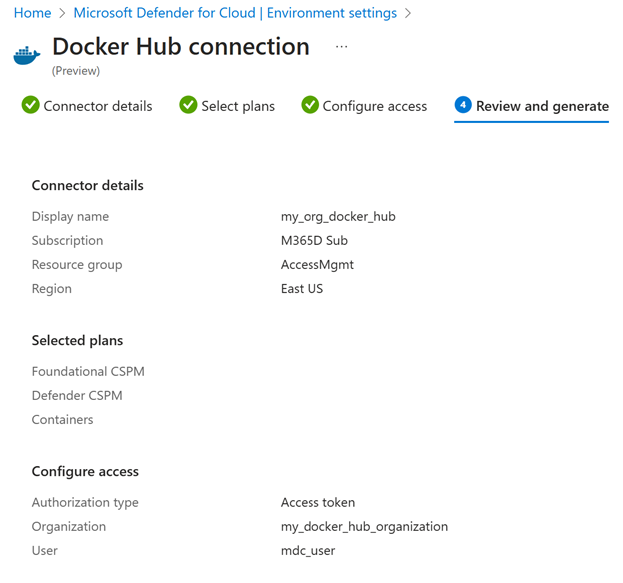623x583 pixels.
Task: Select the my_docker_hub_organization value
Action: pos(364,527)
